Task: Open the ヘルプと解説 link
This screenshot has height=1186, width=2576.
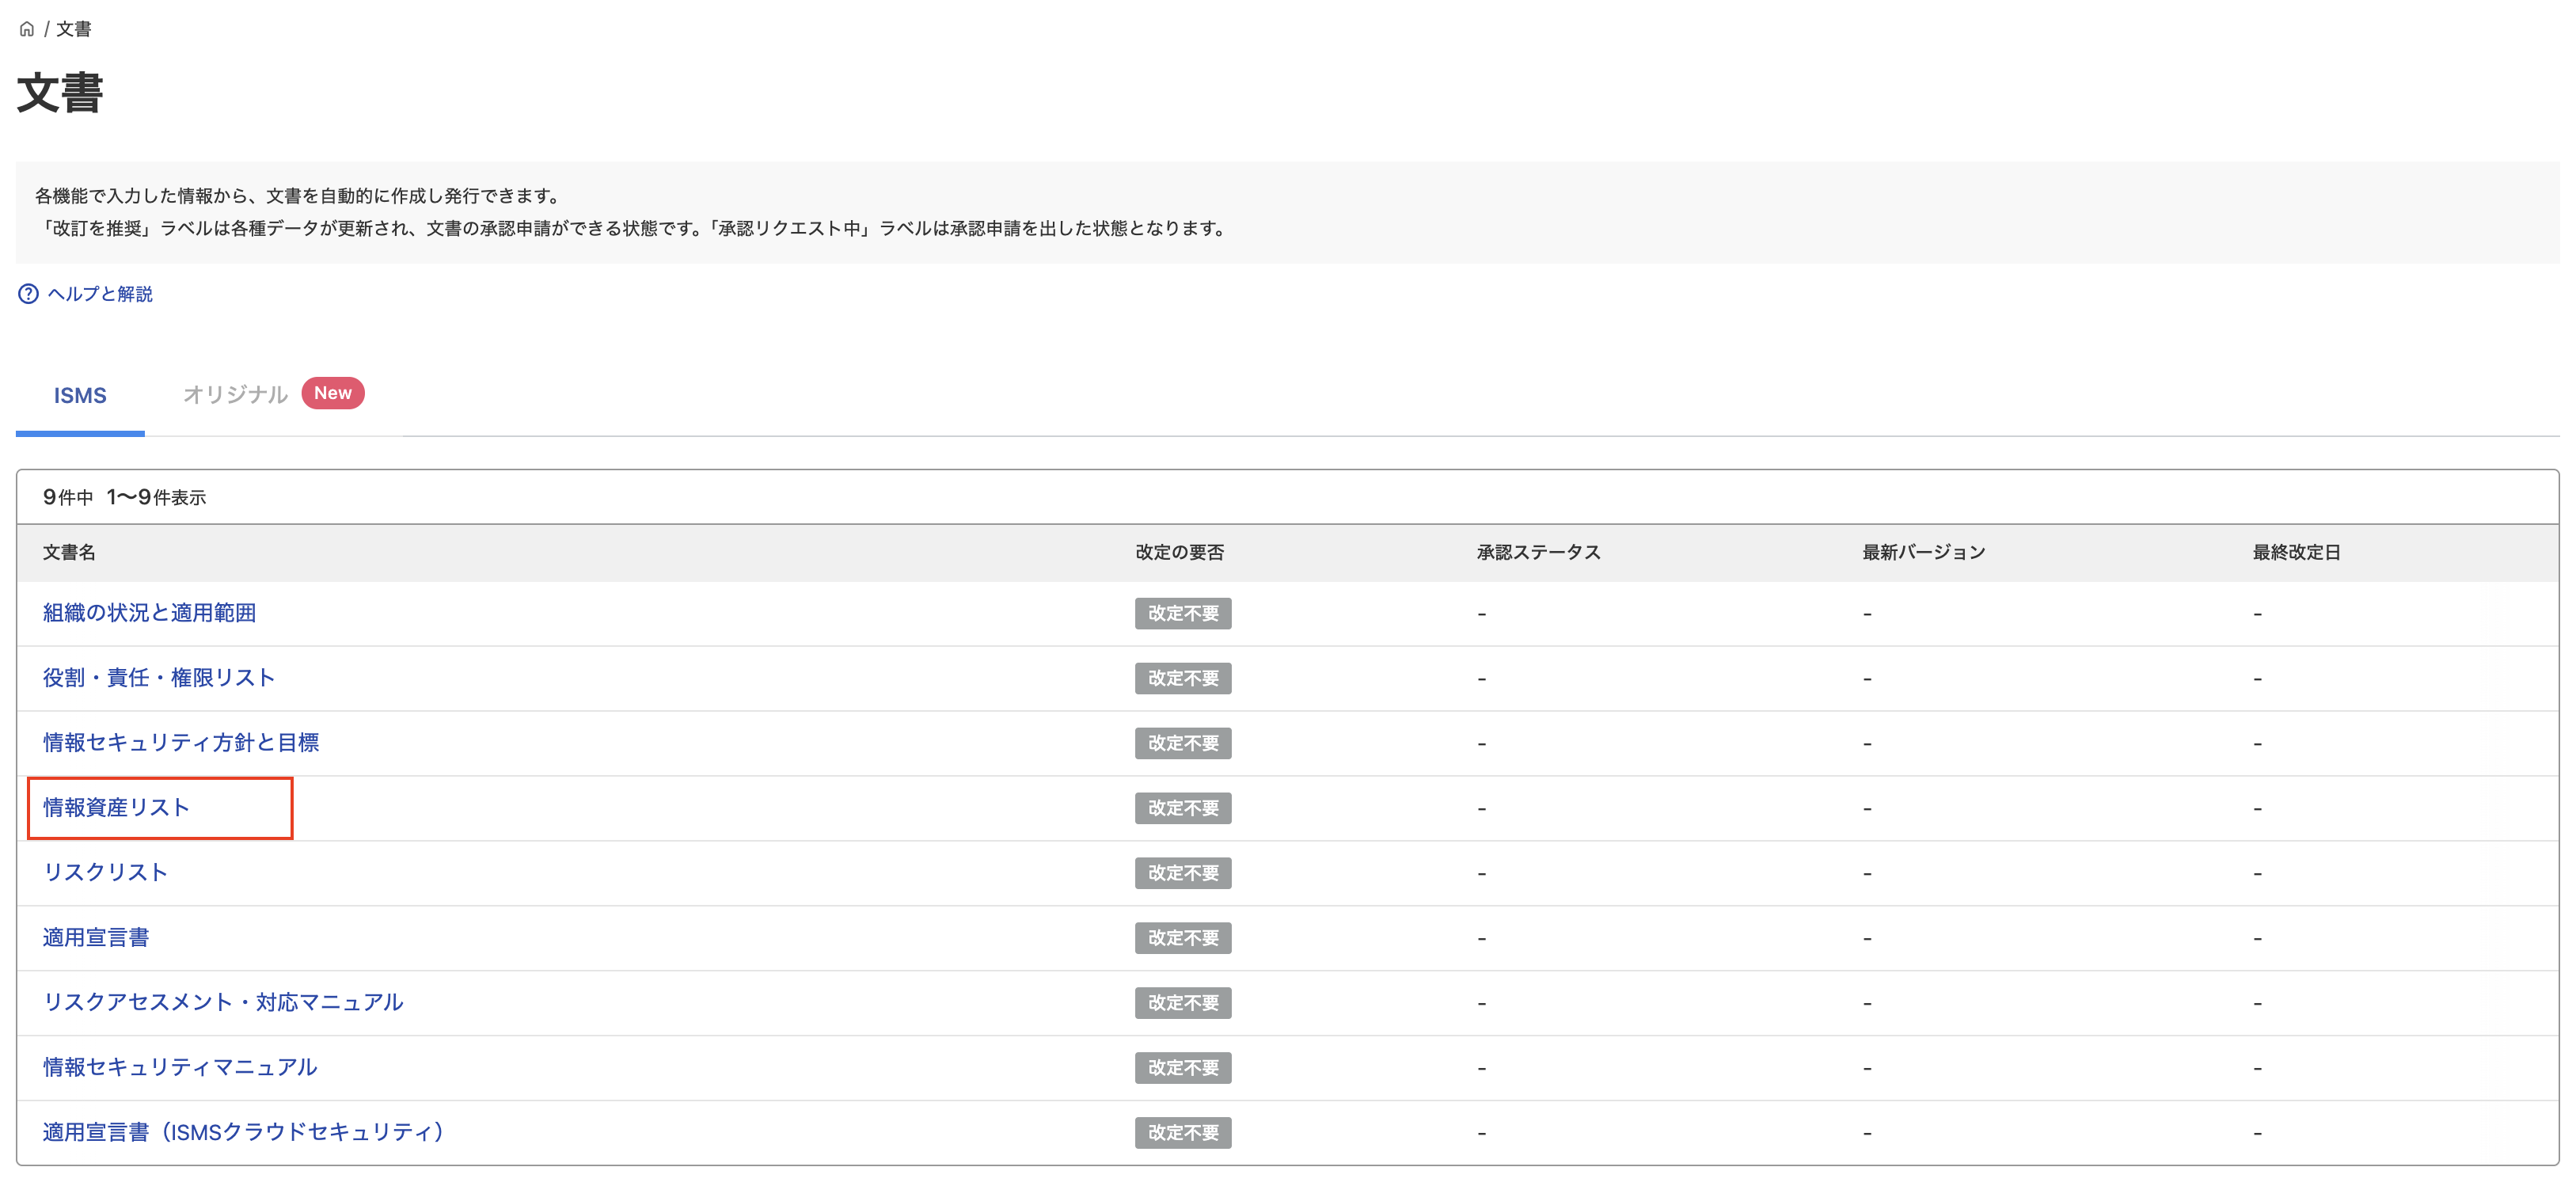Action: point(100,293)
